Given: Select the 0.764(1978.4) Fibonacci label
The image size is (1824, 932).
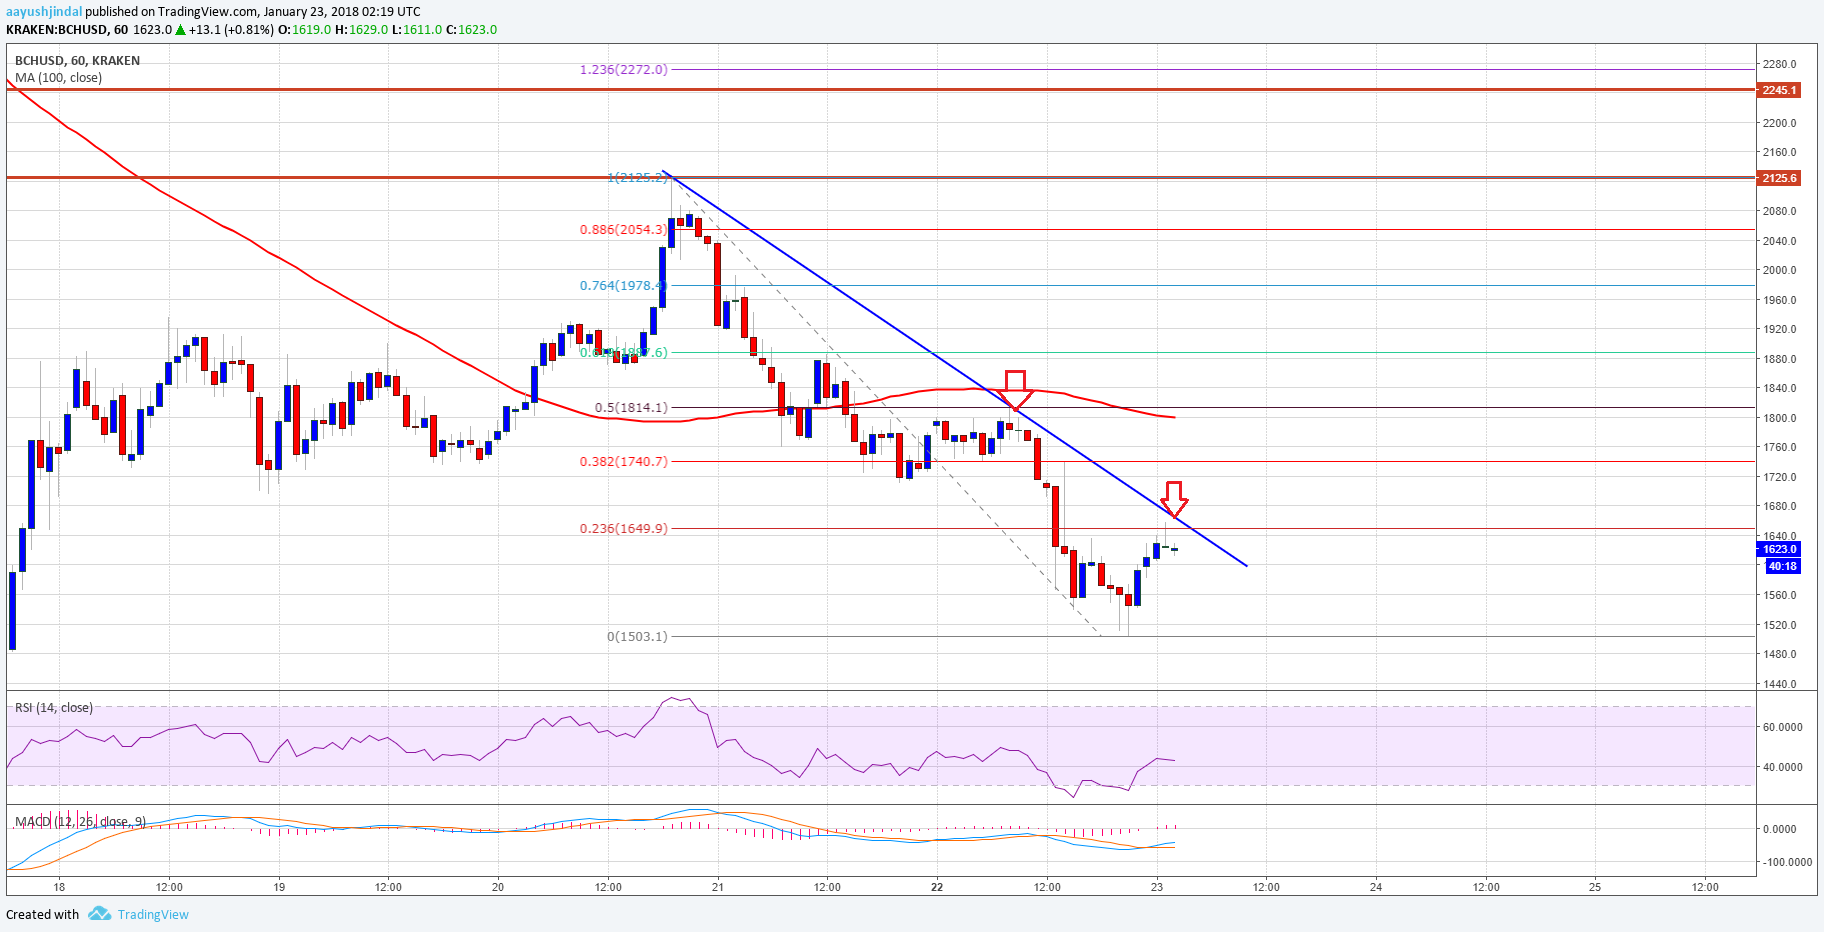Looking at the screenshot, I should pos(623,285).
